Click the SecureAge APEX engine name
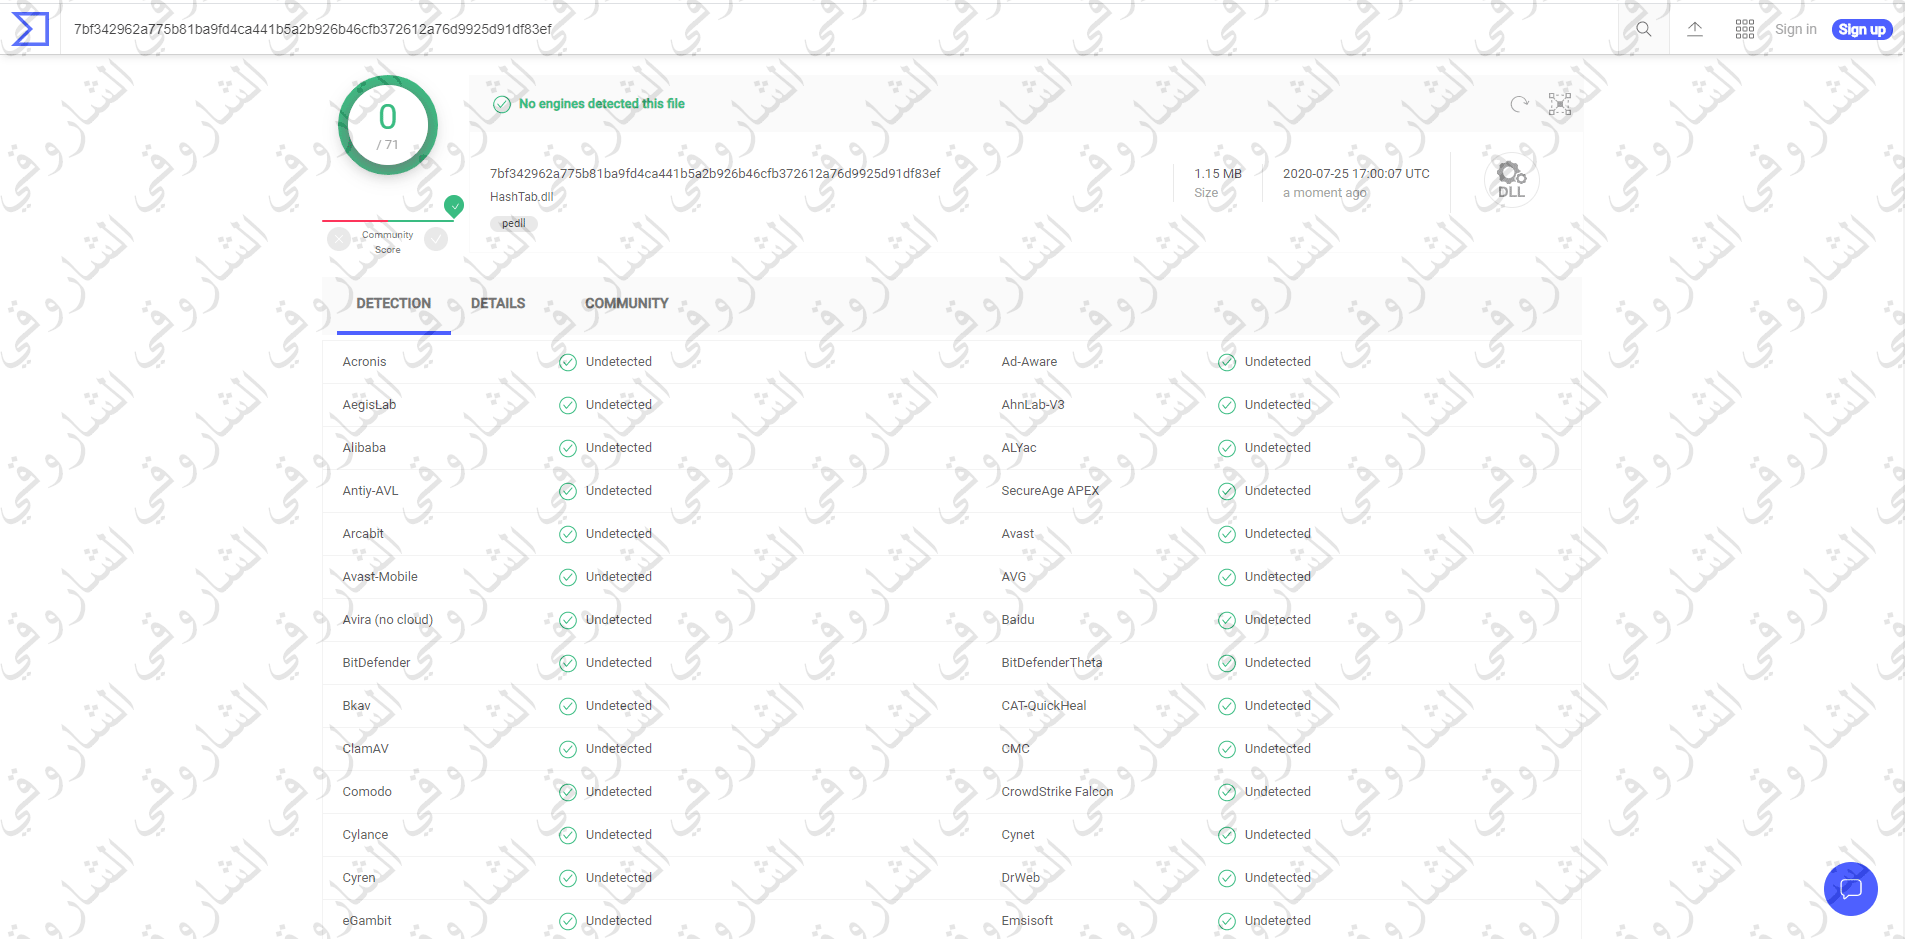Viewport: 1905px width, 939px height. click(x=1050, y=491)
